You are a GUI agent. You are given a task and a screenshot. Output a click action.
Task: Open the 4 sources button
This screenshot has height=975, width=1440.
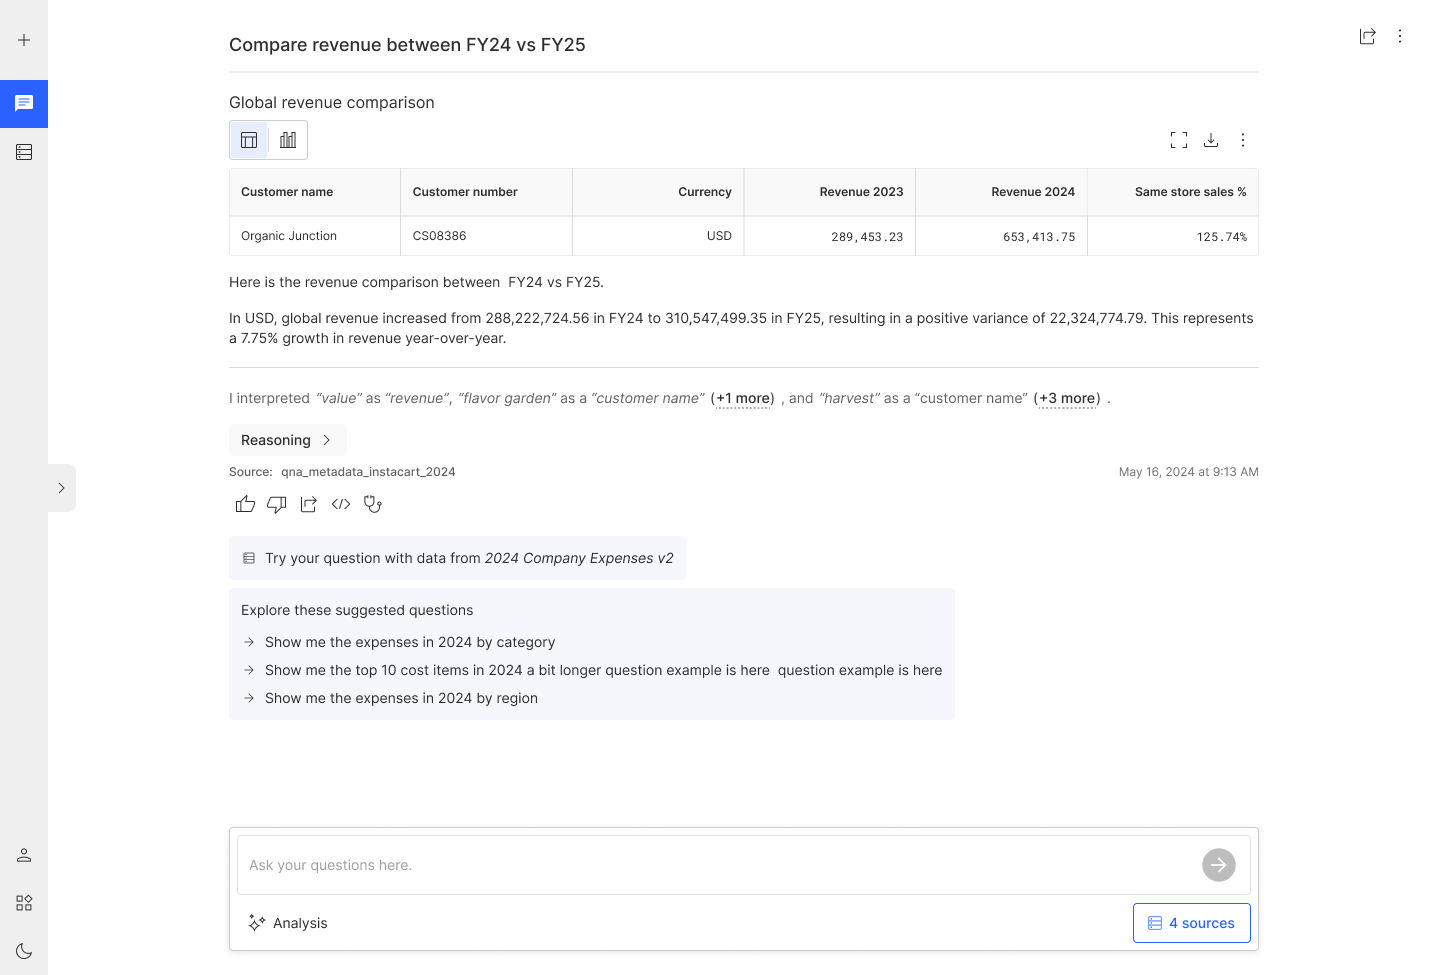pos(1191,923)
